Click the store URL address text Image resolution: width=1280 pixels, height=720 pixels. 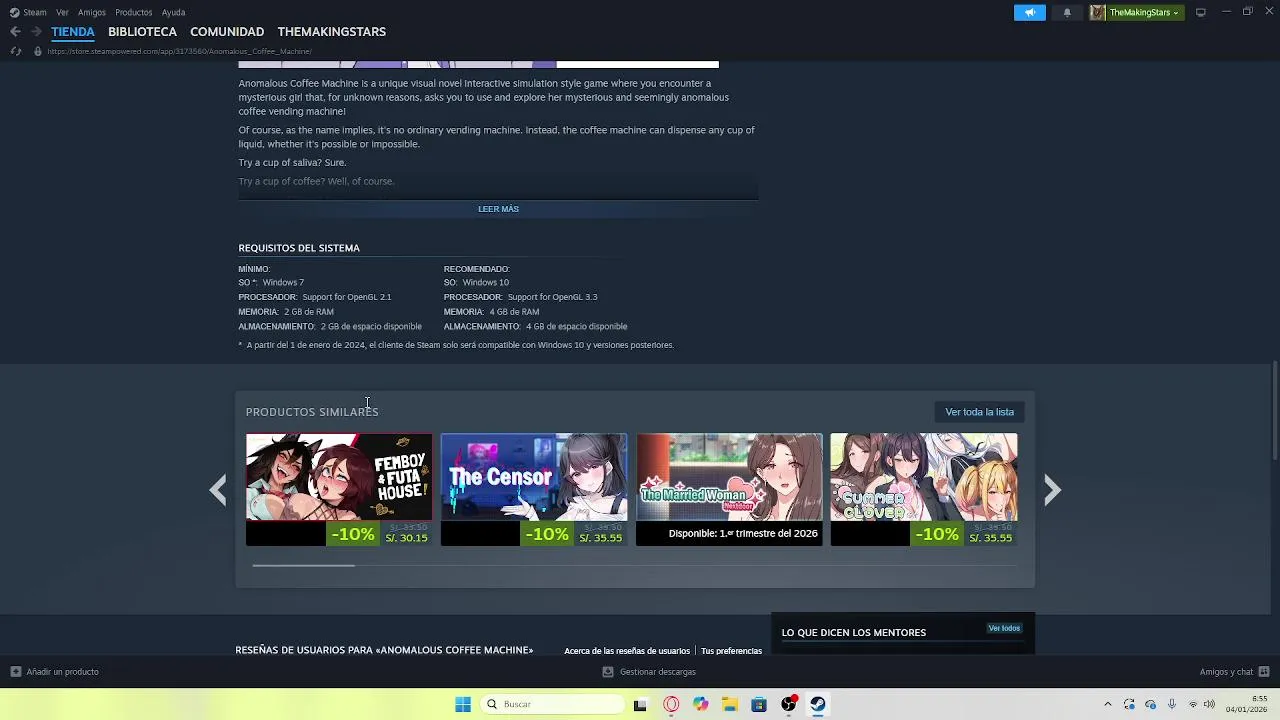(x=179, y=51)
